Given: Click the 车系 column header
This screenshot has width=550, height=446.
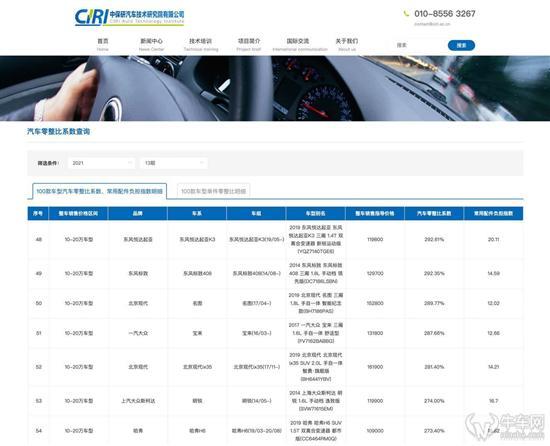Looking at the screenshot, I should (197, 213).
